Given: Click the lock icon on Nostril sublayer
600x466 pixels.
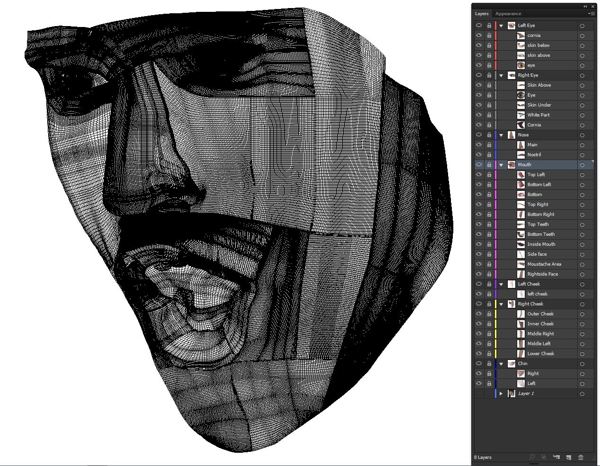Looking at the screenshot, I should (489, 155).
